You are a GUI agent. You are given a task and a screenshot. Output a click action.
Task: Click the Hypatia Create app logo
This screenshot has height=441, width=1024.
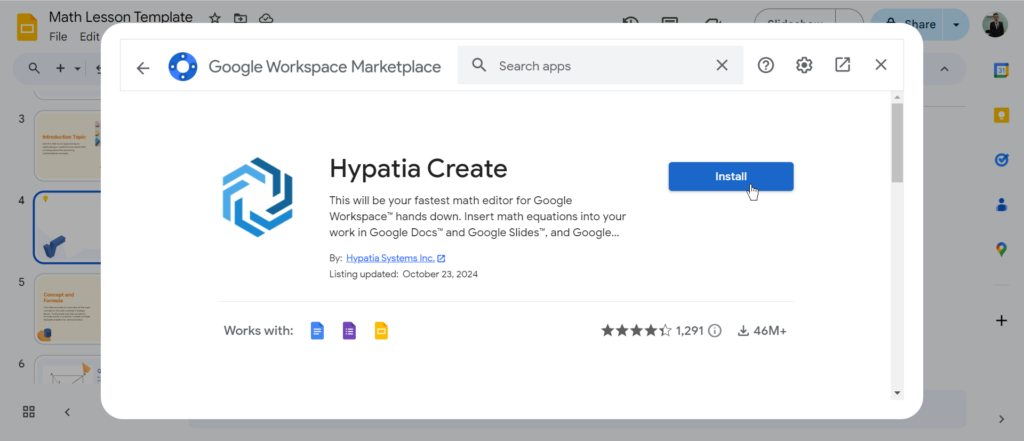[258, 195]
